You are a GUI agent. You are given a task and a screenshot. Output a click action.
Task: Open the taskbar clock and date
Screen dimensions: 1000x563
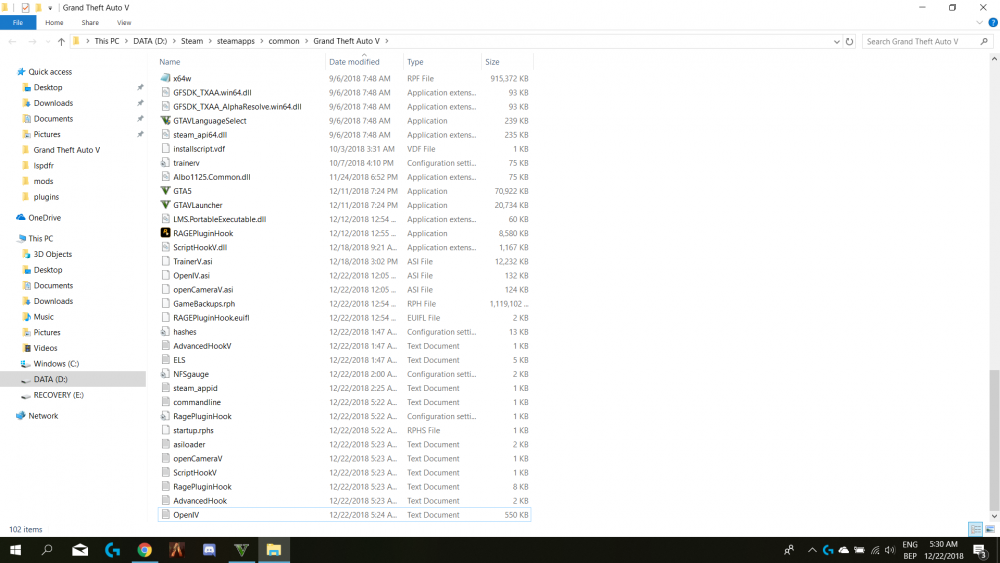tap(944, 550)
